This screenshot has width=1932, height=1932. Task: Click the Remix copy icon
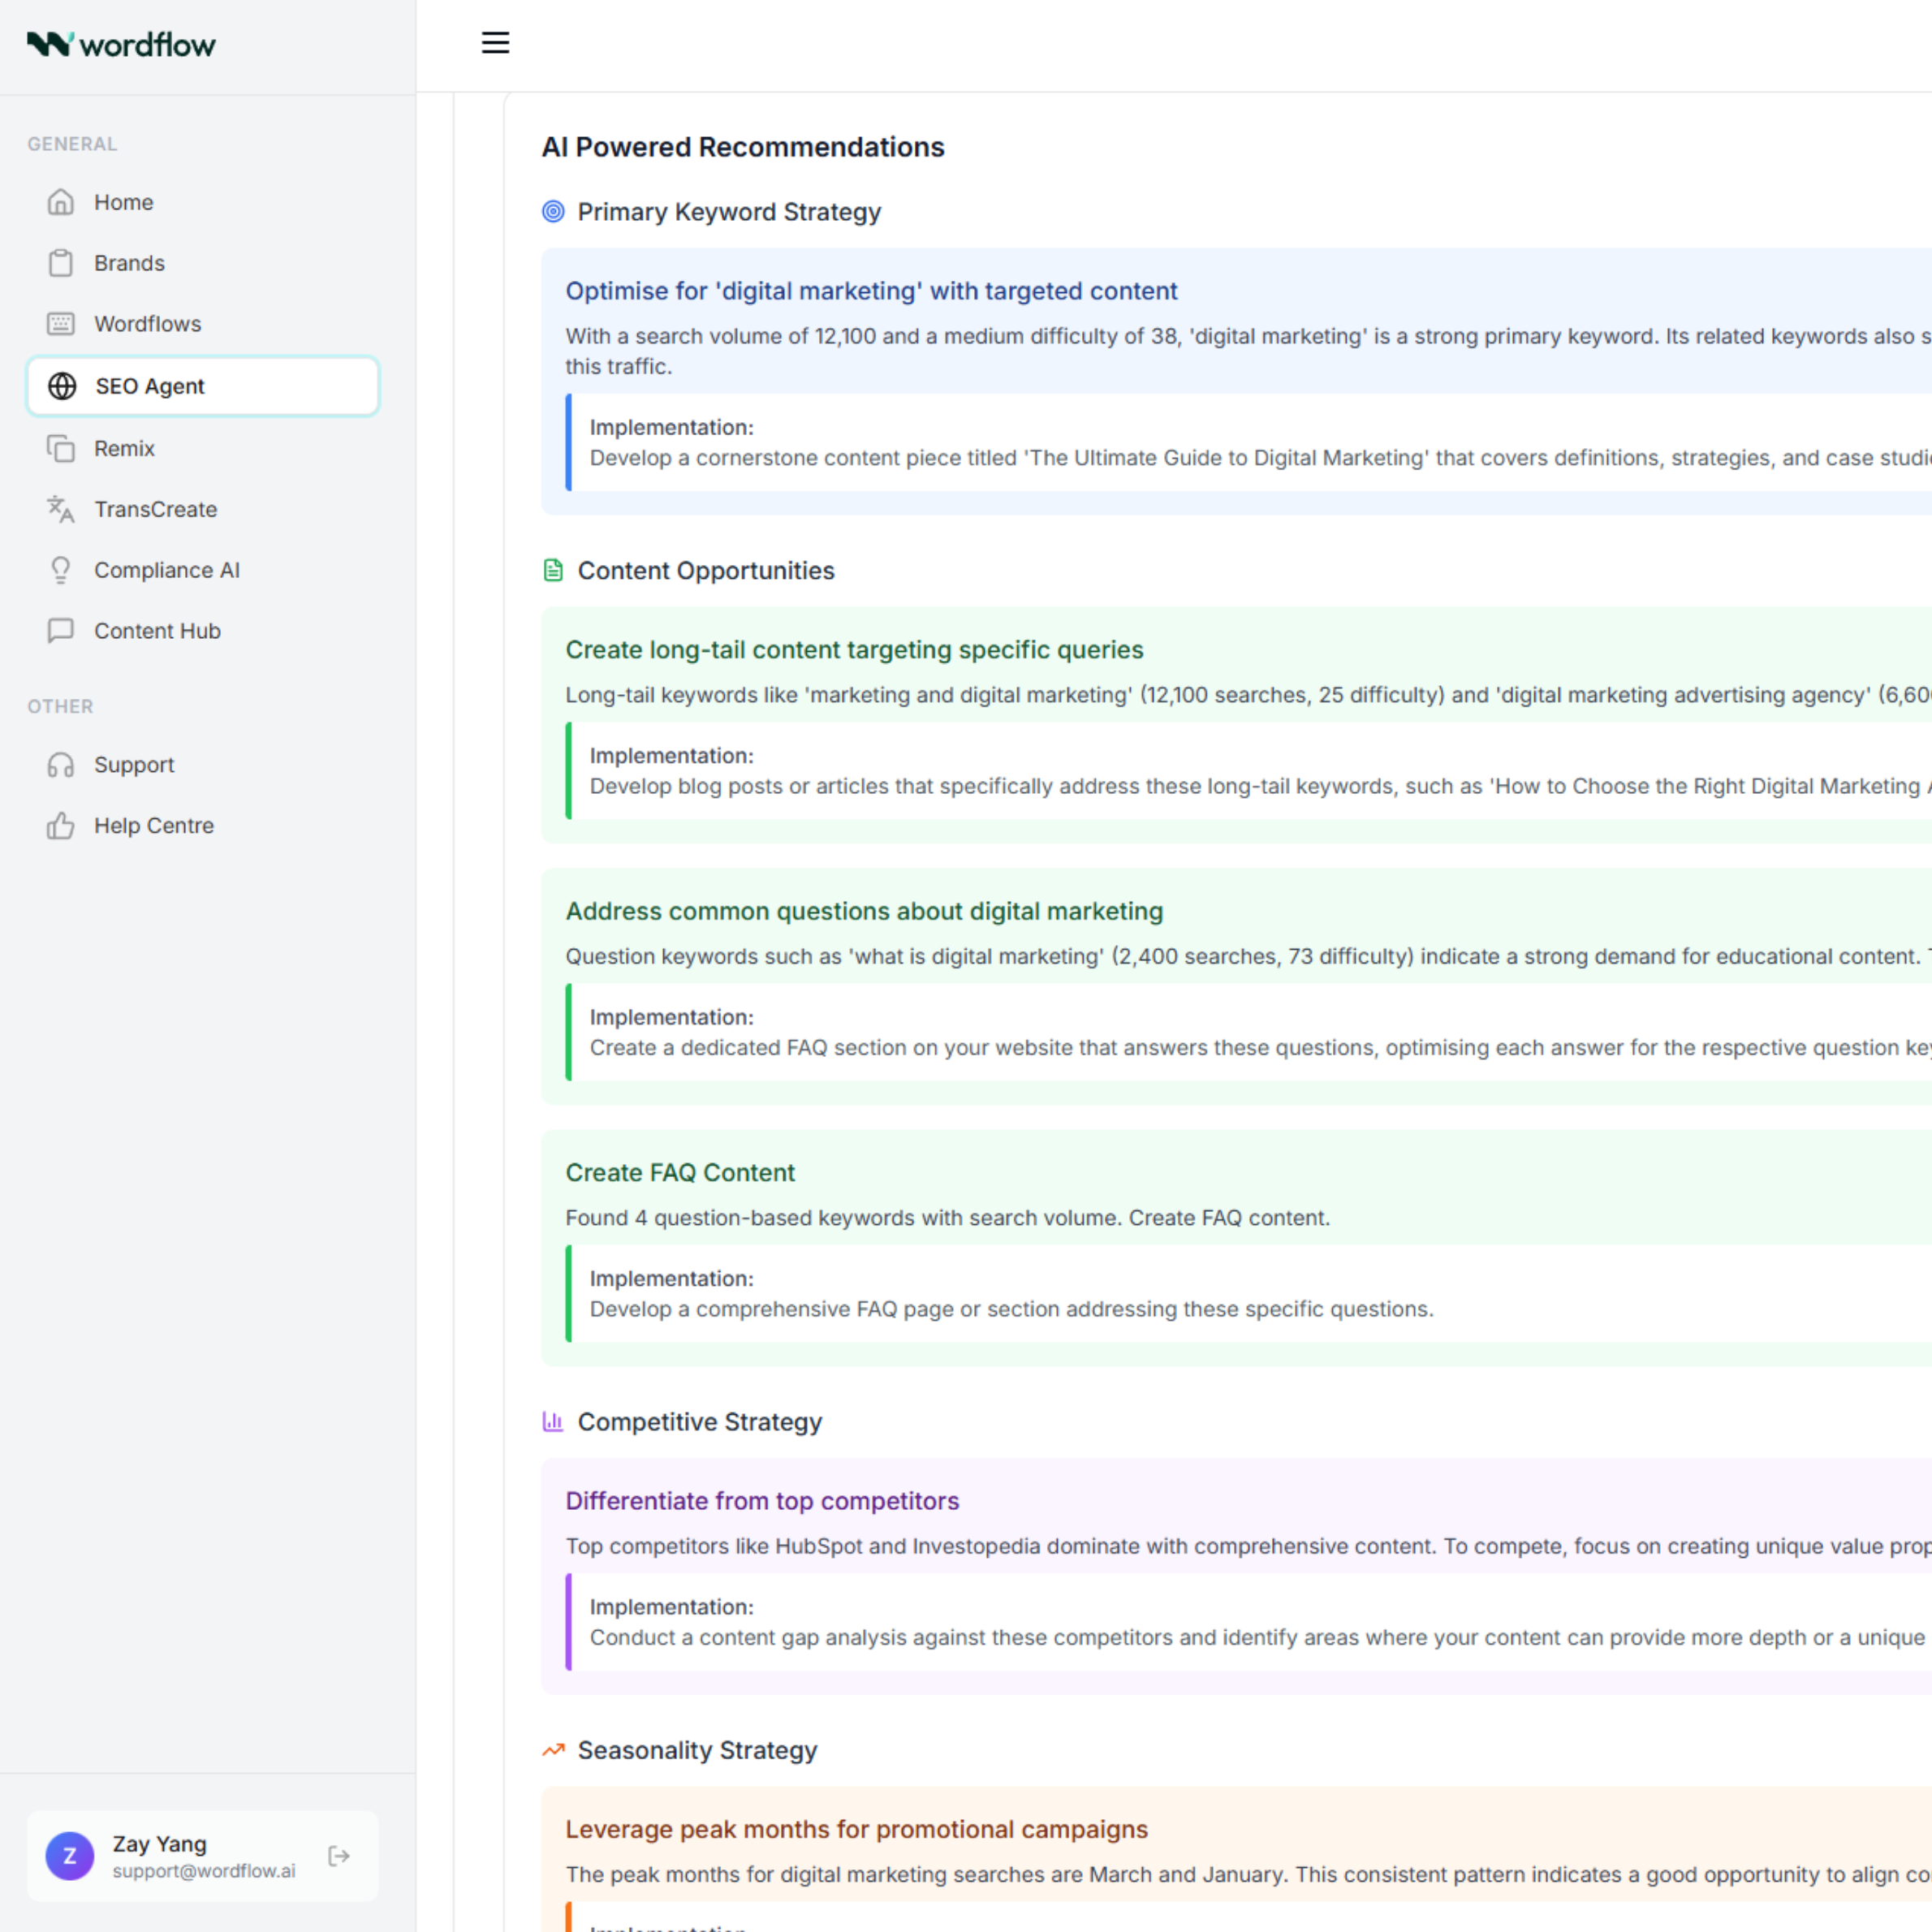pos(61,448)
